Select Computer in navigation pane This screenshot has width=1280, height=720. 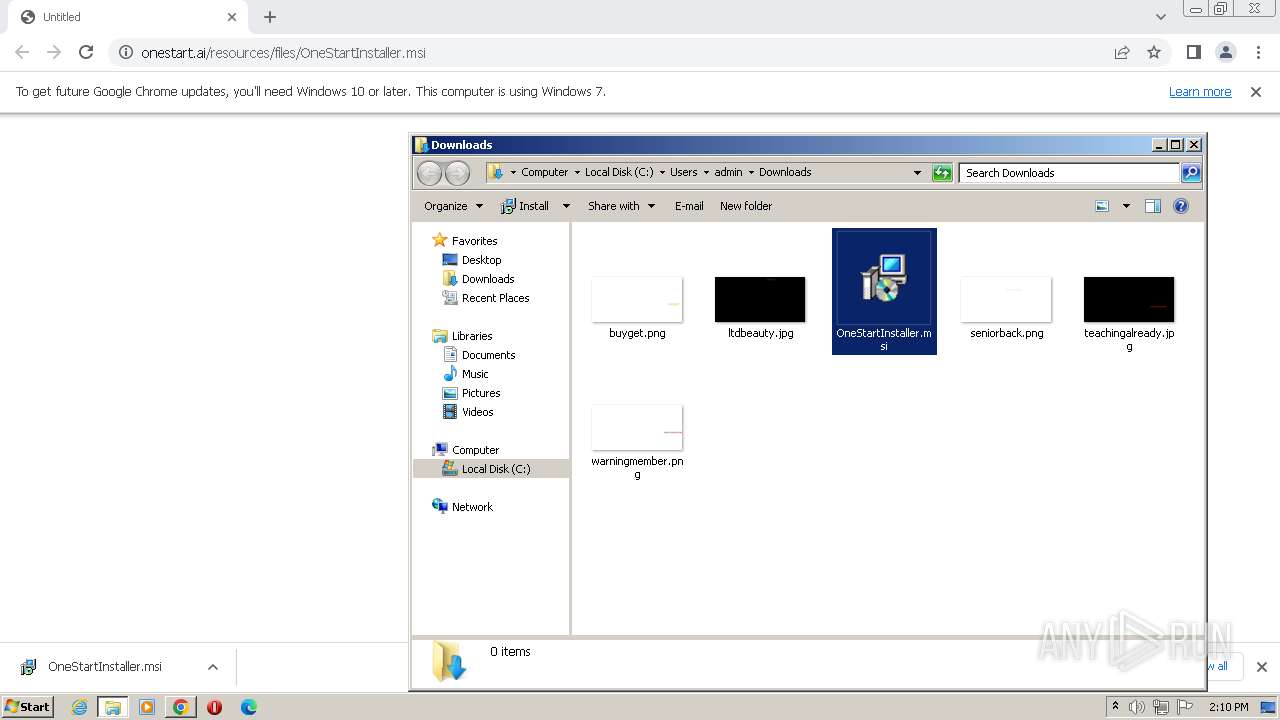[x=475, y=450]
